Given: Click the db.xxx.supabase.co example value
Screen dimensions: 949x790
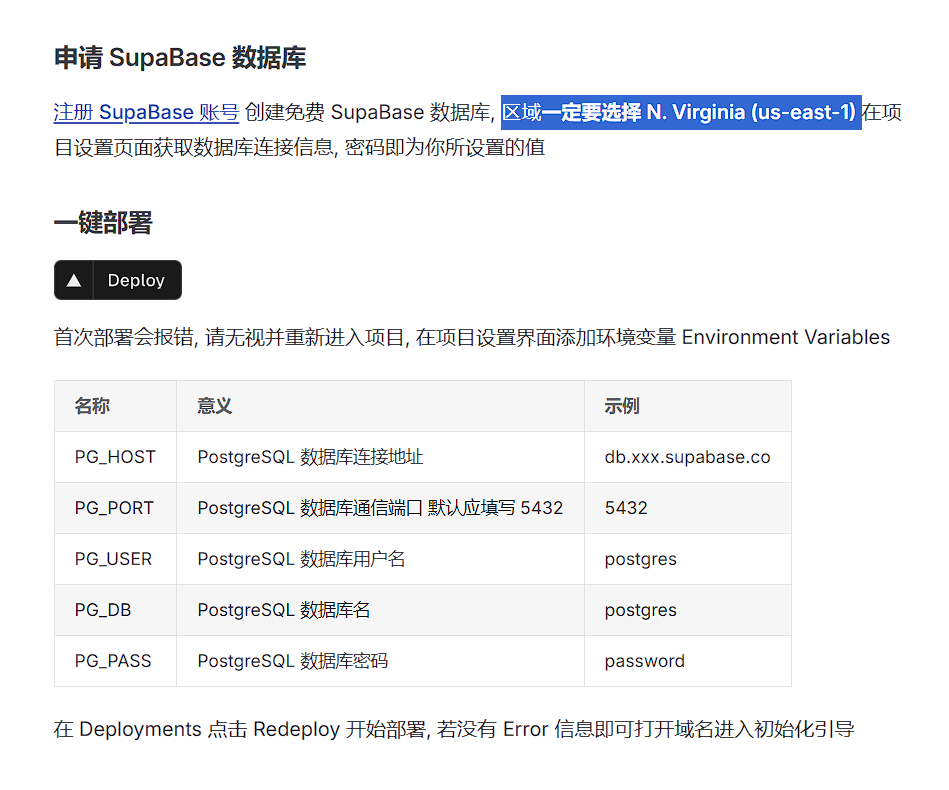Looking at the screenshot, I should point(687,457).
